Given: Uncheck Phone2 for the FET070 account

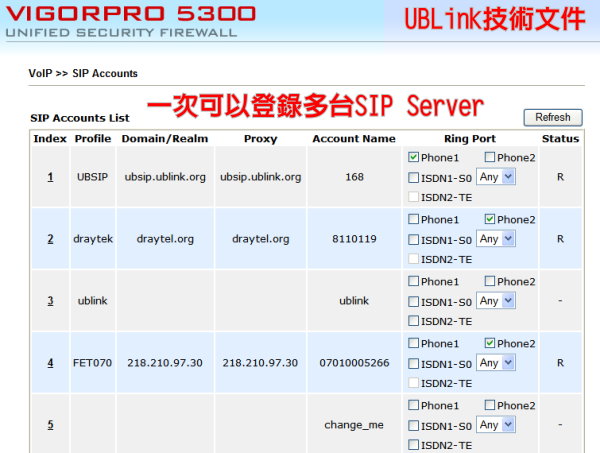Looking at the screenshot, I should click(490, 344).
